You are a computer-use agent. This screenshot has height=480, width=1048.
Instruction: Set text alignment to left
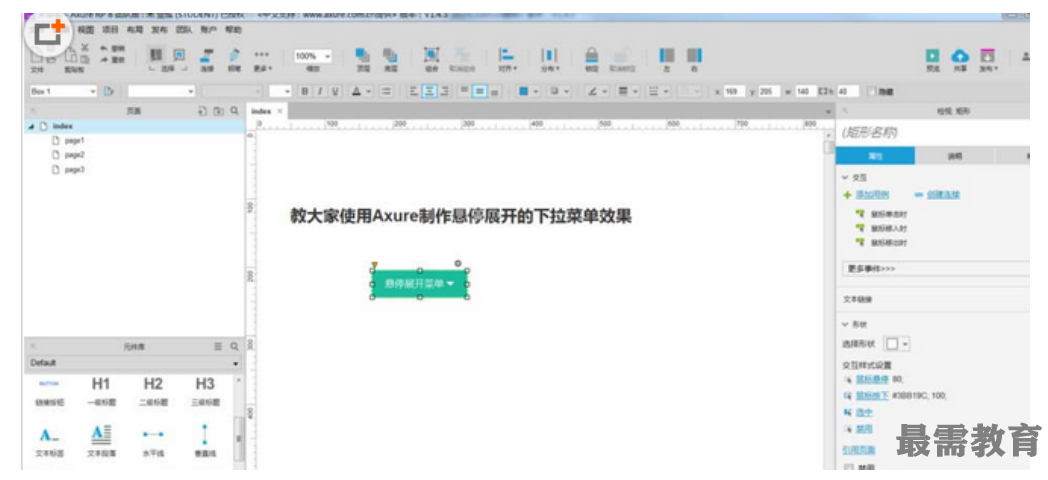414,91
